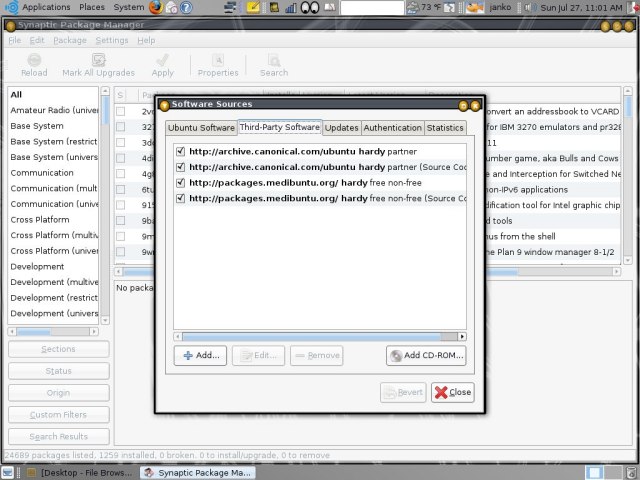Open the mail launcher in top panel
This screenshot has height=480, width=640.
click(171, 7)
